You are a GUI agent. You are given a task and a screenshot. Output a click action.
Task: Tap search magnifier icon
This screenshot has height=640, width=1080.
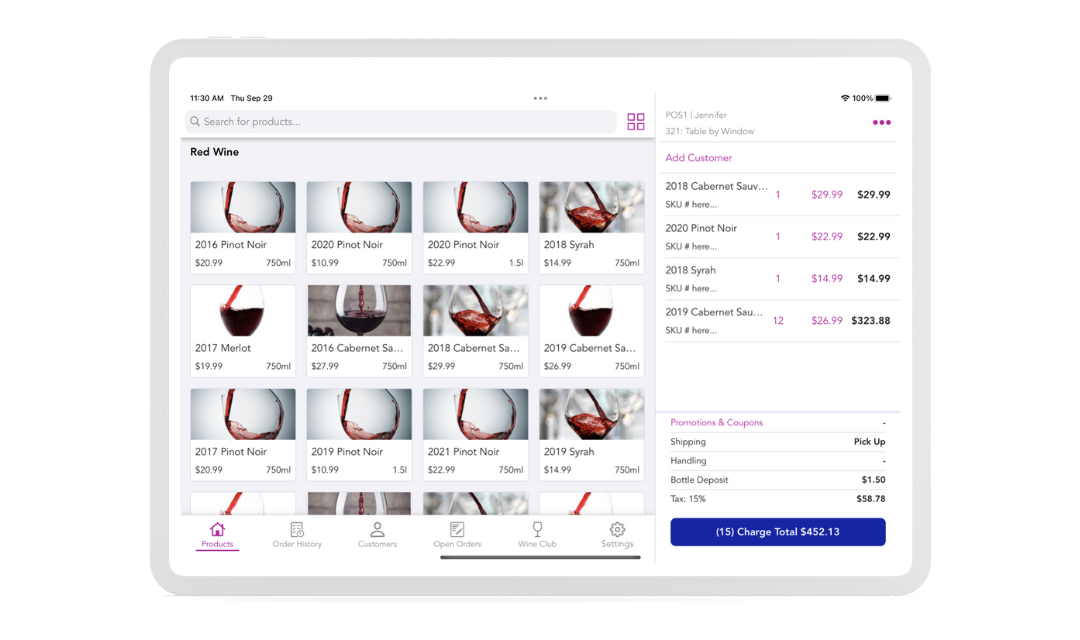[x=195, y=122]
